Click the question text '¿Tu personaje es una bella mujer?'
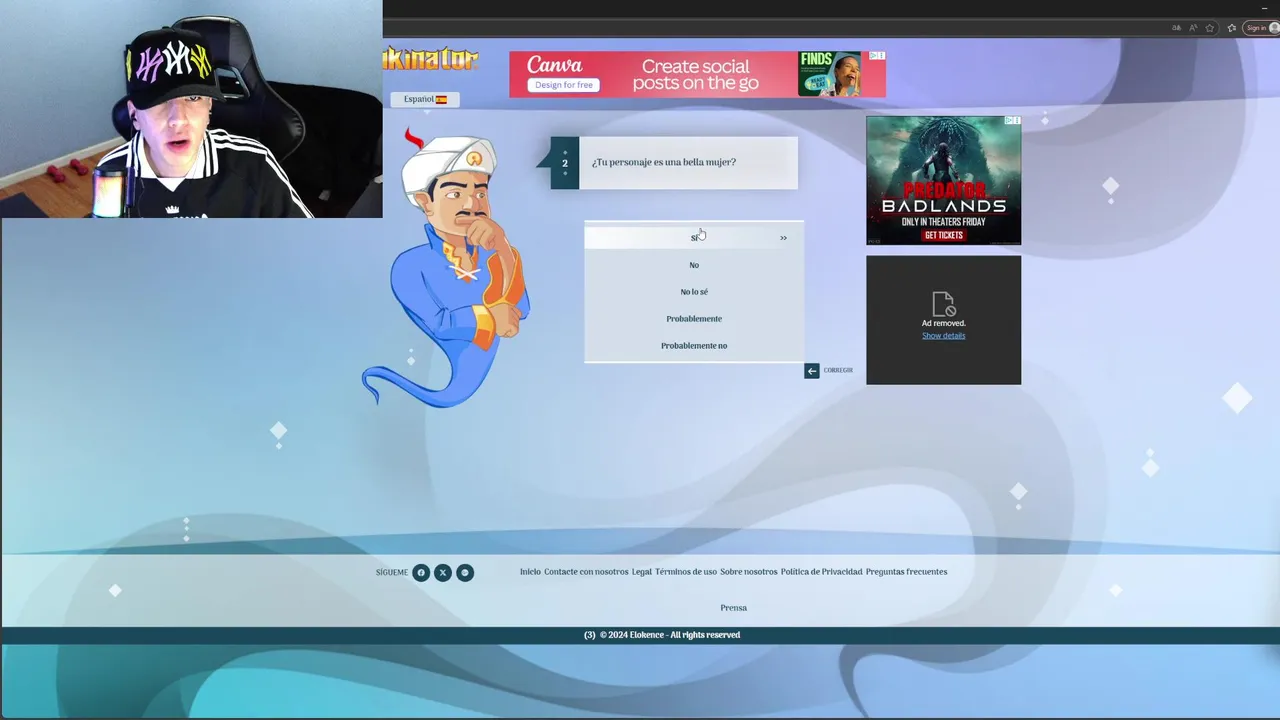The image size is (1280, 720). pyautogui.click(x=664, y=162)
